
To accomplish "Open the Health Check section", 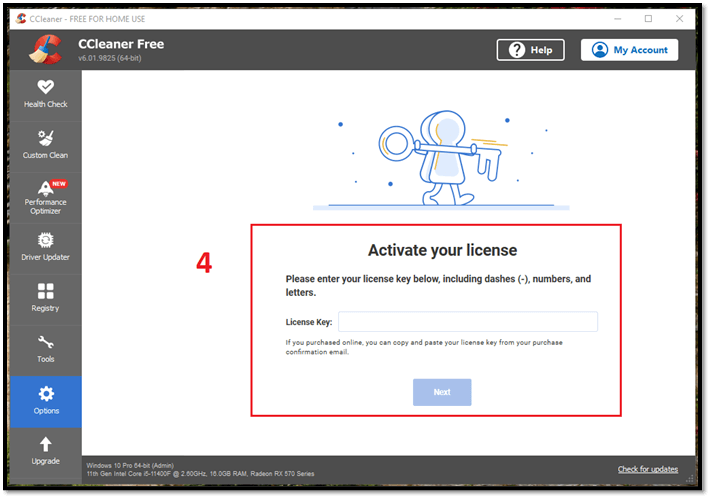I will [x=45, y=94].
